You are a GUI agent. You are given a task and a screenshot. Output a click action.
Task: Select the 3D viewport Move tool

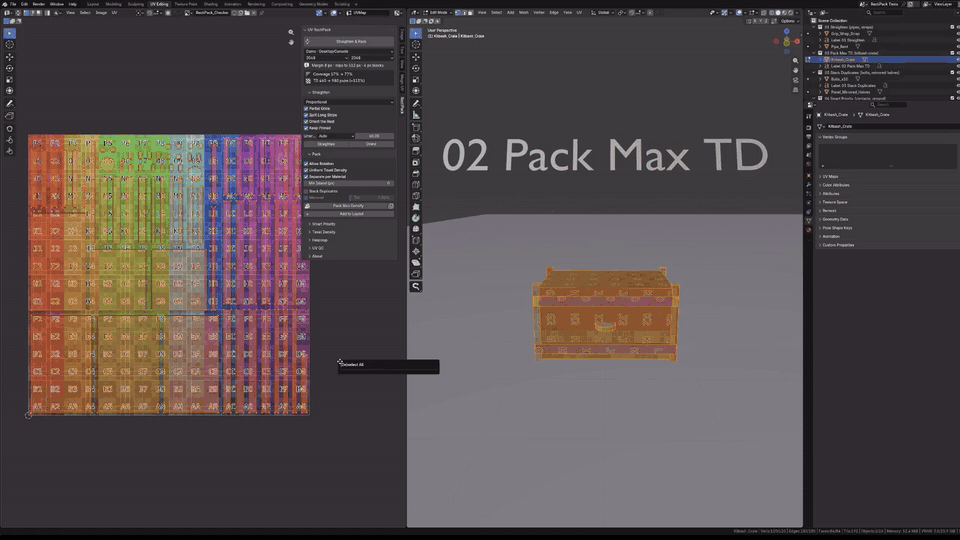(416, 57)
